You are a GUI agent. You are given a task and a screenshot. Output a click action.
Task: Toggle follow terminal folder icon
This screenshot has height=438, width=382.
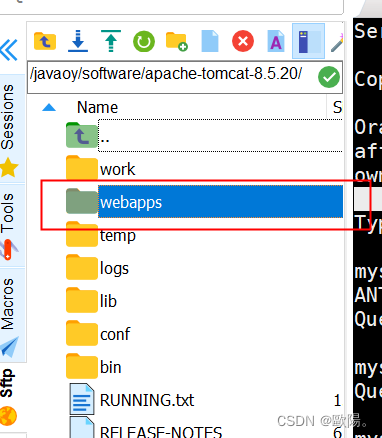308,41
